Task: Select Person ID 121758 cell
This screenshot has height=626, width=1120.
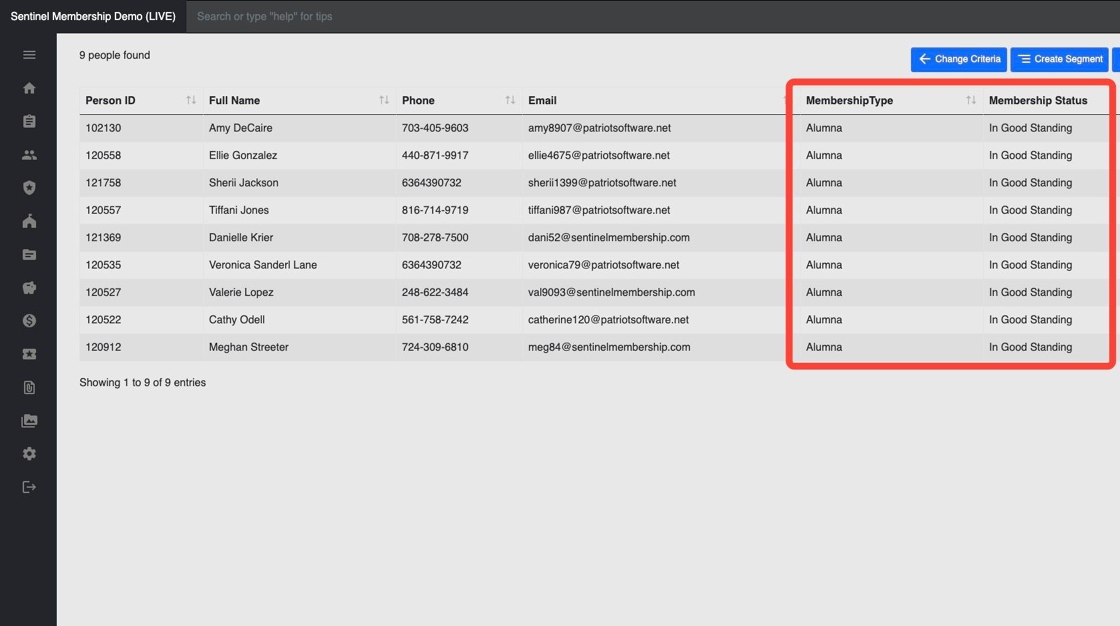Action: coord(104,182)
